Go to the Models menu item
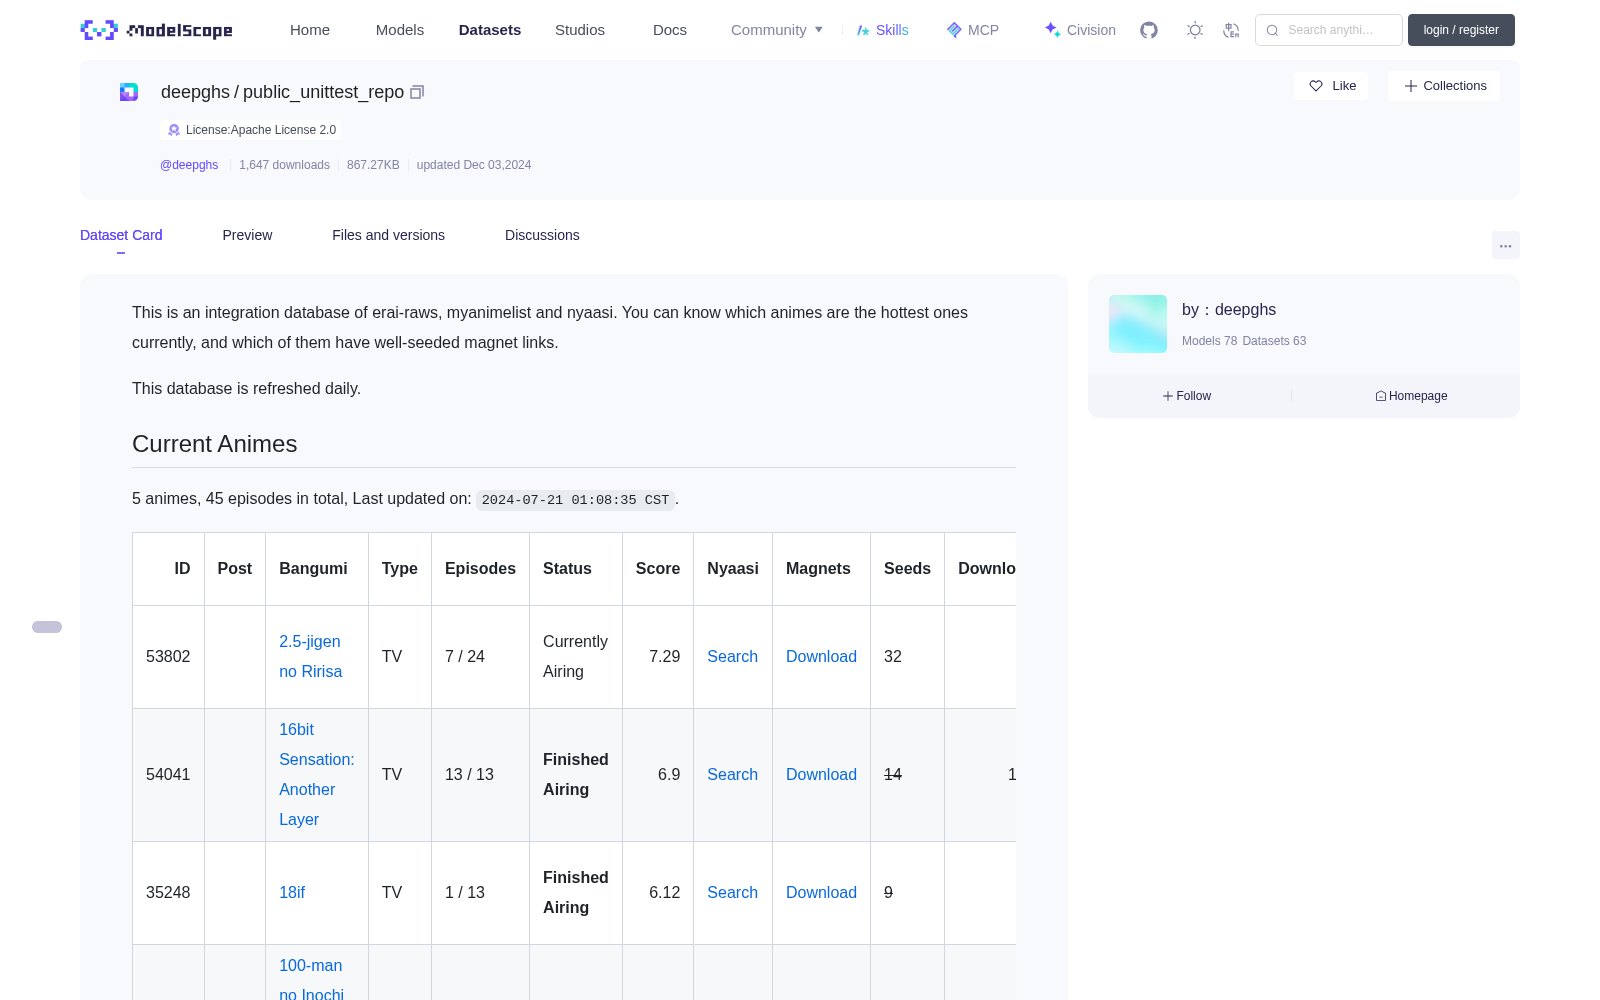 click(x=400, y=30)
